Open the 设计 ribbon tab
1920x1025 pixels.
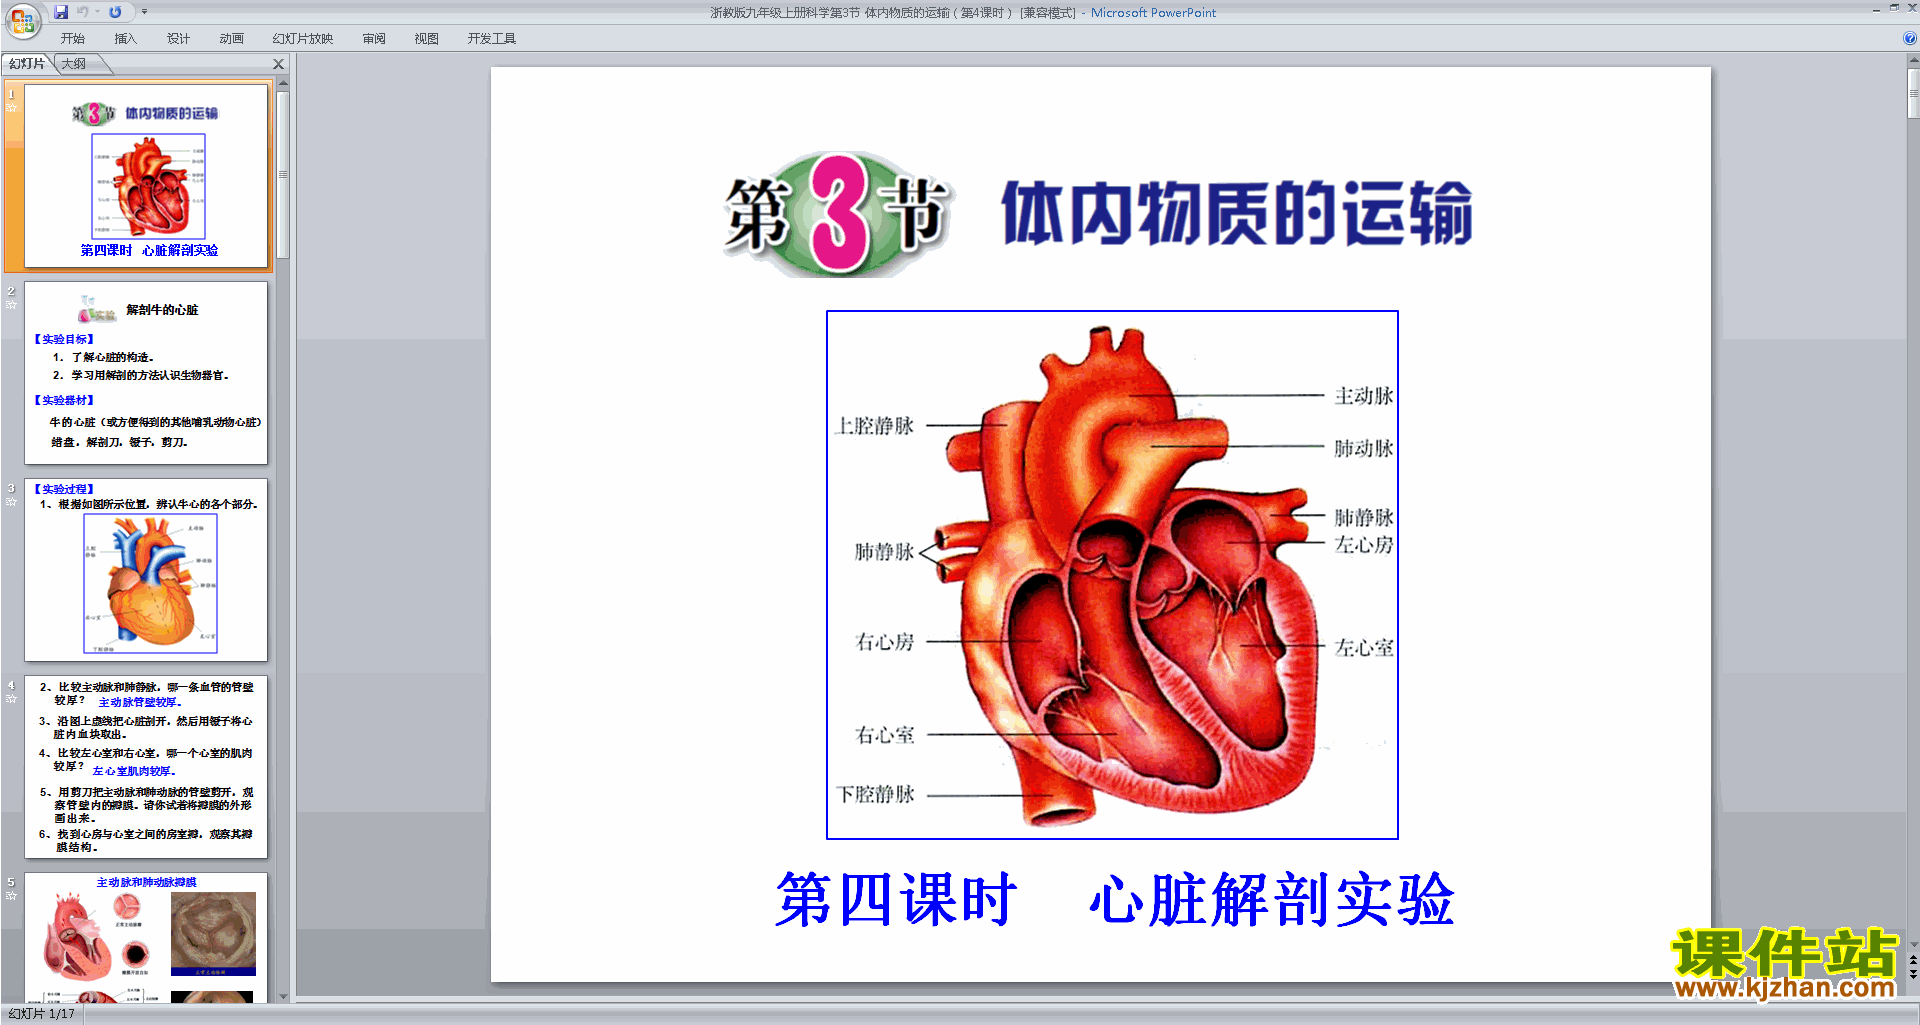178,39
